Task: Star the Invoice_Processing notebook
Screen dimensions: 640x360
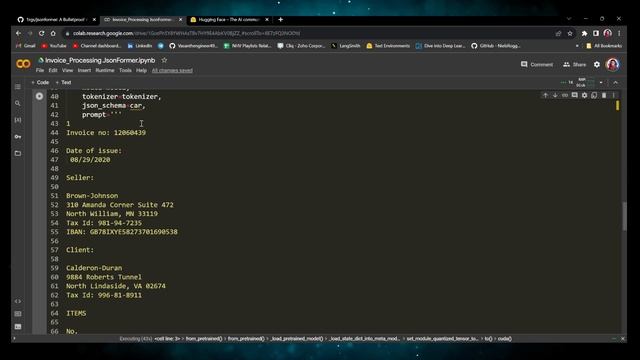Action: (164, 60)
